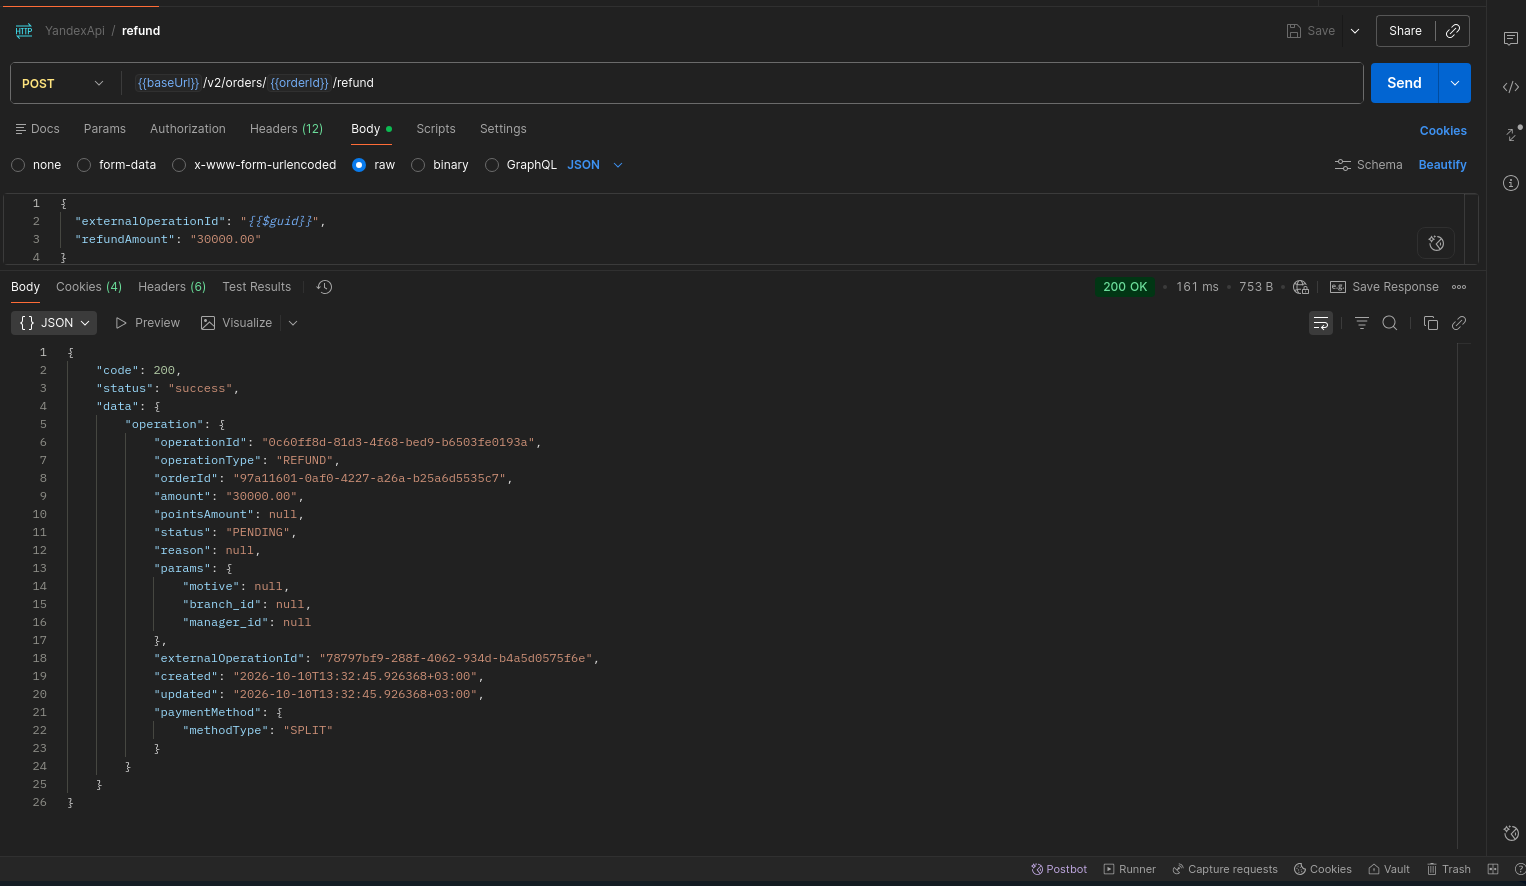Click the network globe icon near 753 B

[1301, 287]
